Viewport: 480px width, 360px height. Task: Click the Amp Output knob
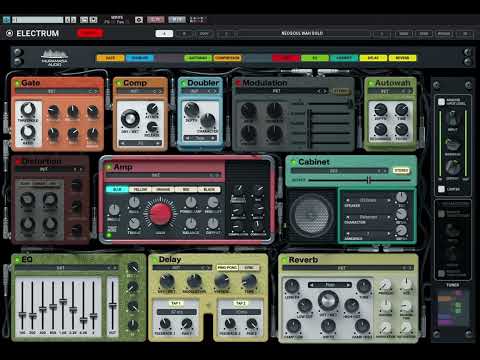pos(213,223)
